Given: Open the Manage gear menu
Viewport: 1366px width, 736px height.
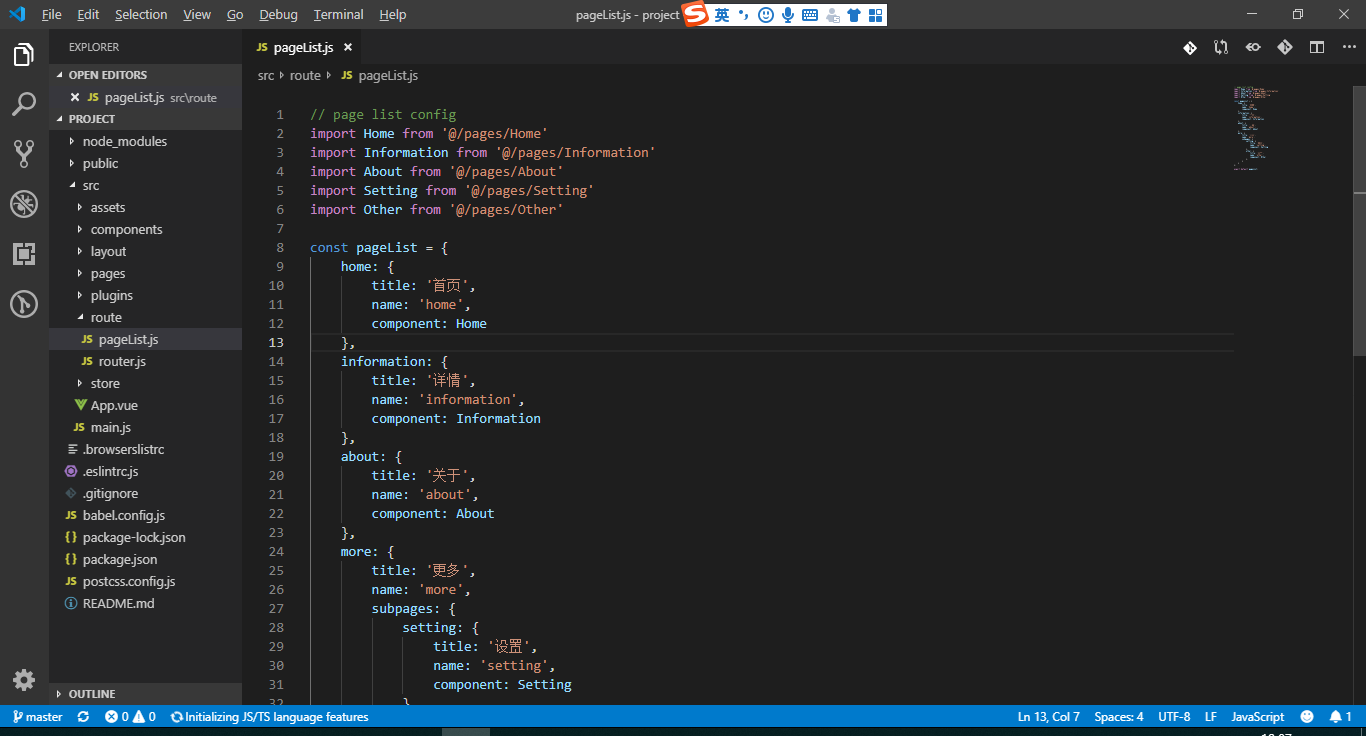Looking at the screenshot, I should pyautogui.click(x=24, y=680).
